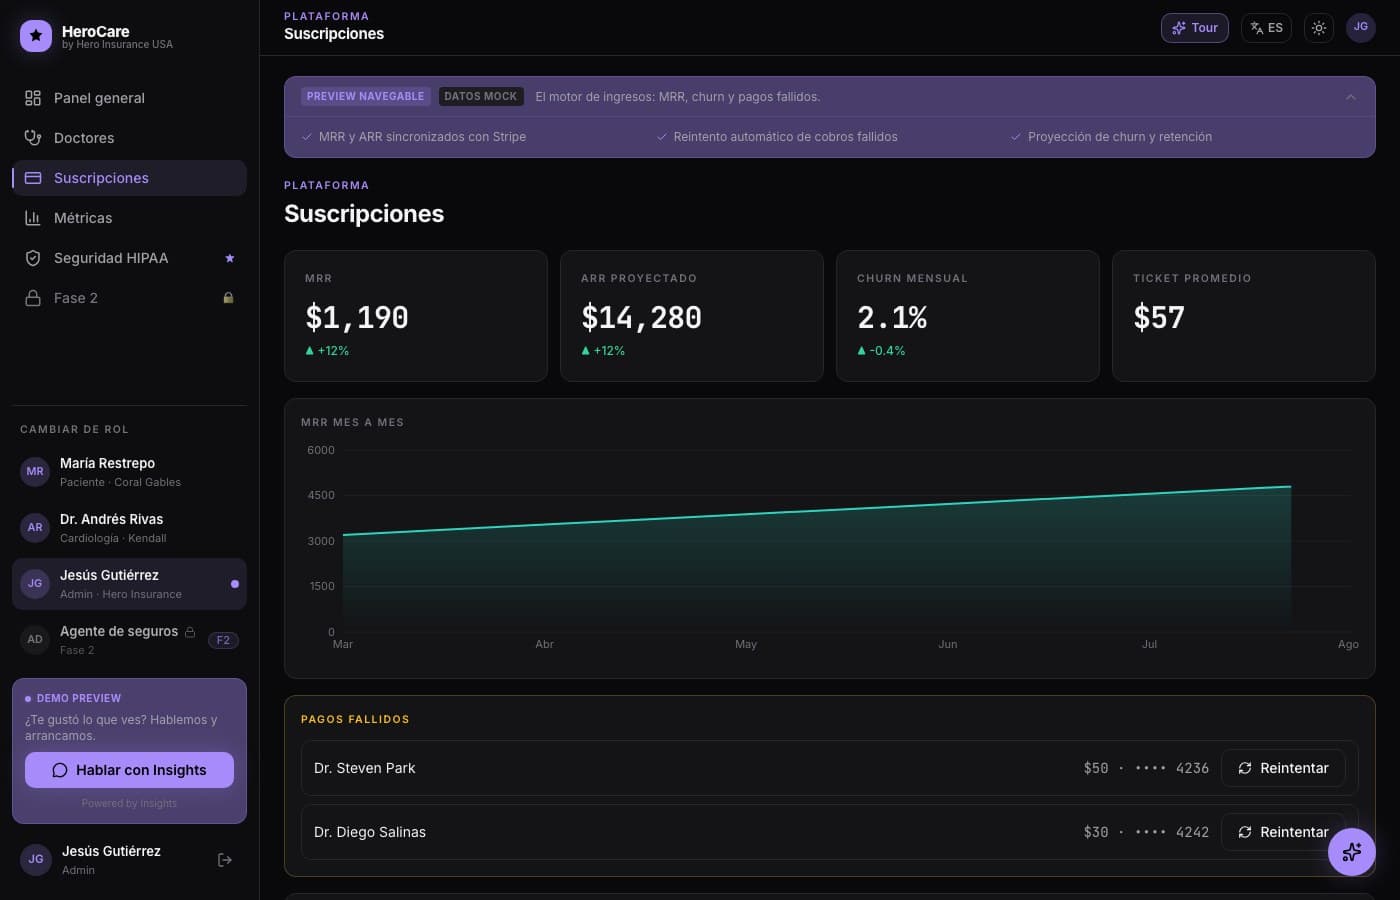Click the Dr. Steven Park name
1400x900 pixels.
click(x=364, y=768)
